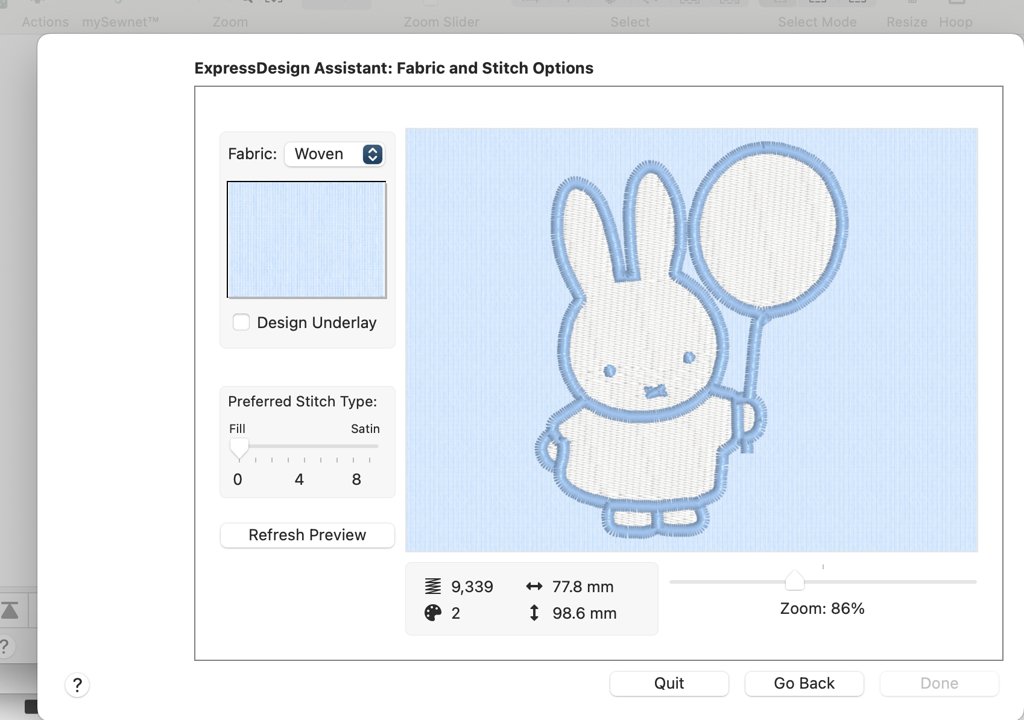Enable the Design Underlay checkbox
The height and width of the screenshot is (720, 1024).
(x=241, y=322)
